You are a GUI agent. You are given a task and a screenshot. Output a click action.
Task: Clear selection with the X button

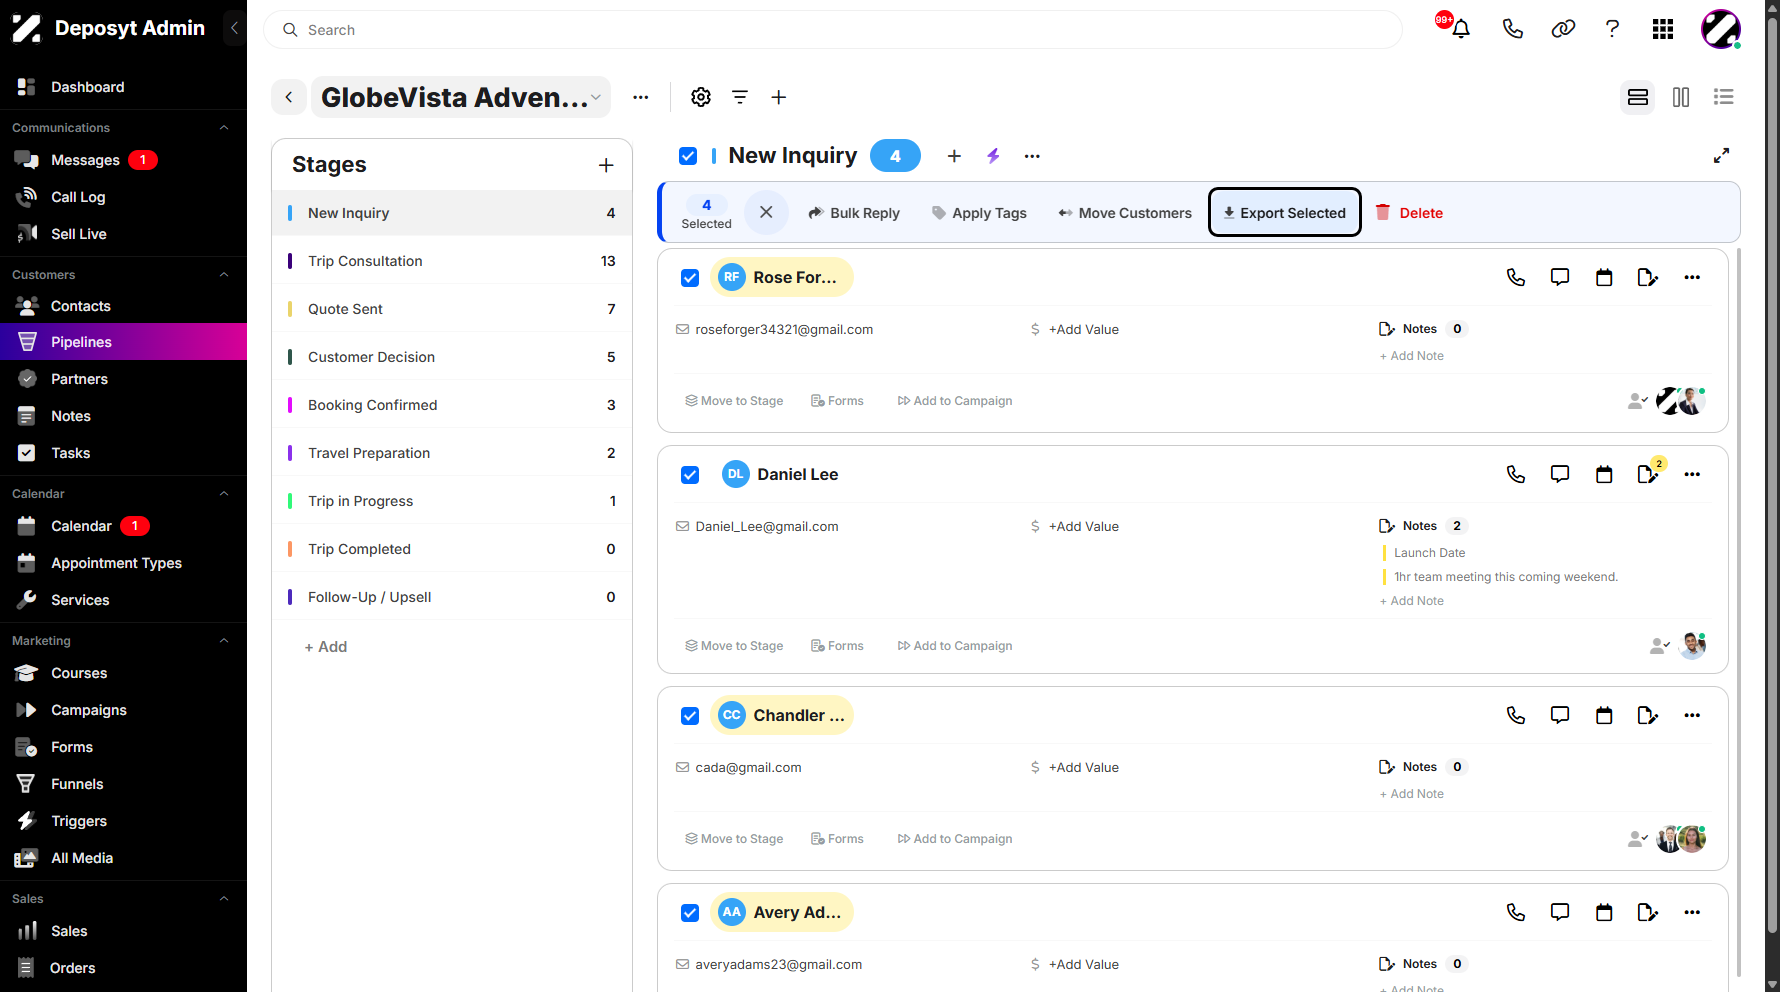tap(766, 212)
